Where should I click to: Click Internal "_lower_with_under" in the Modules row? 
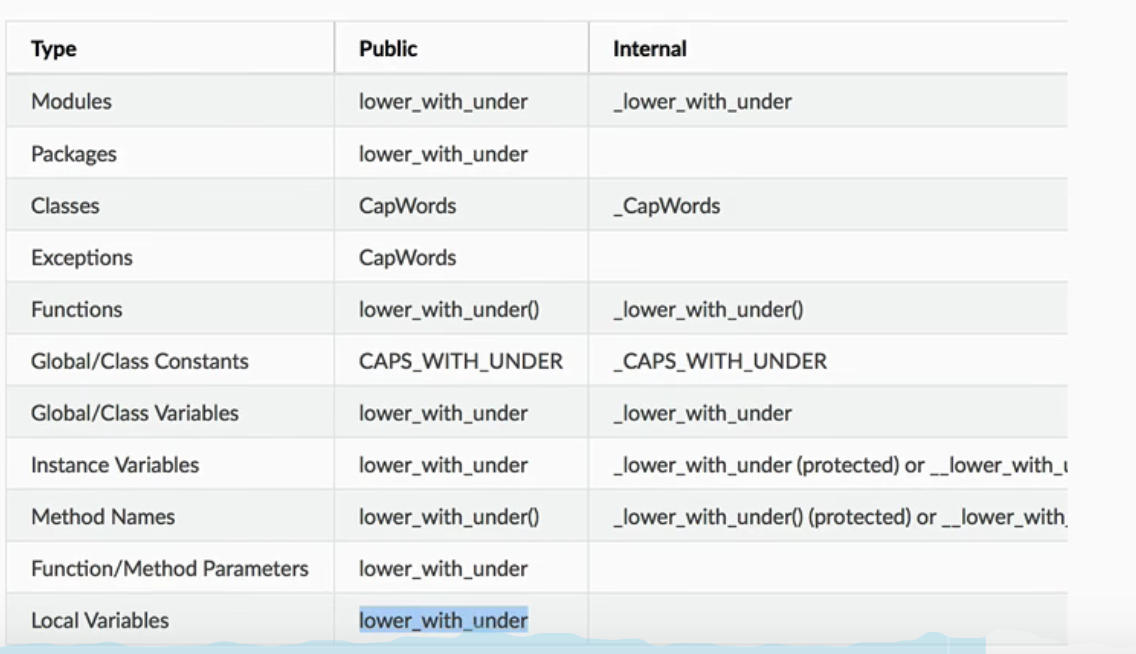pos(703,101)
